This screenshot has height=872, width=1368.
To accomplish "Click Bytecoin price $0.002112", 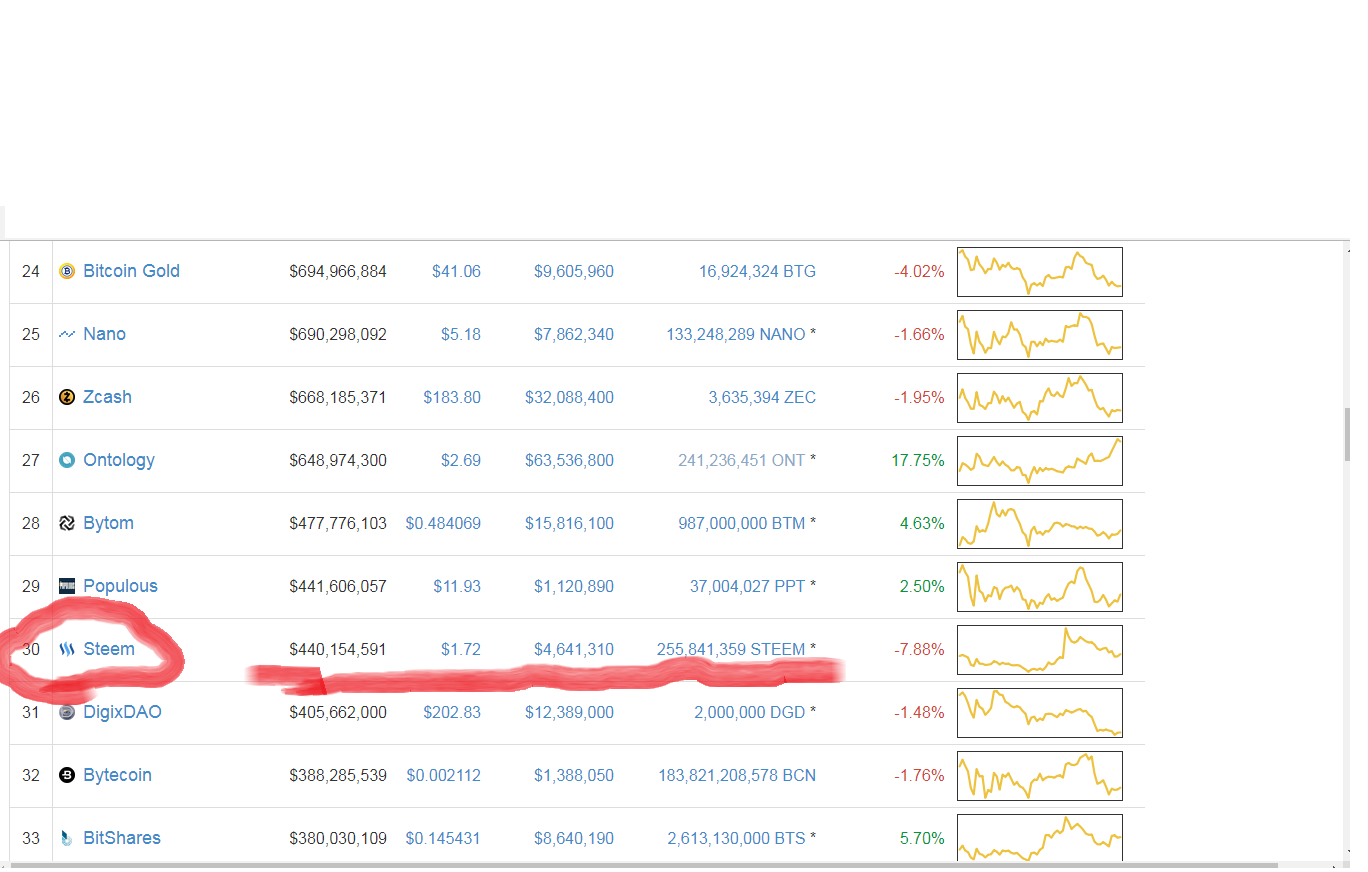I will pos(443,775).
